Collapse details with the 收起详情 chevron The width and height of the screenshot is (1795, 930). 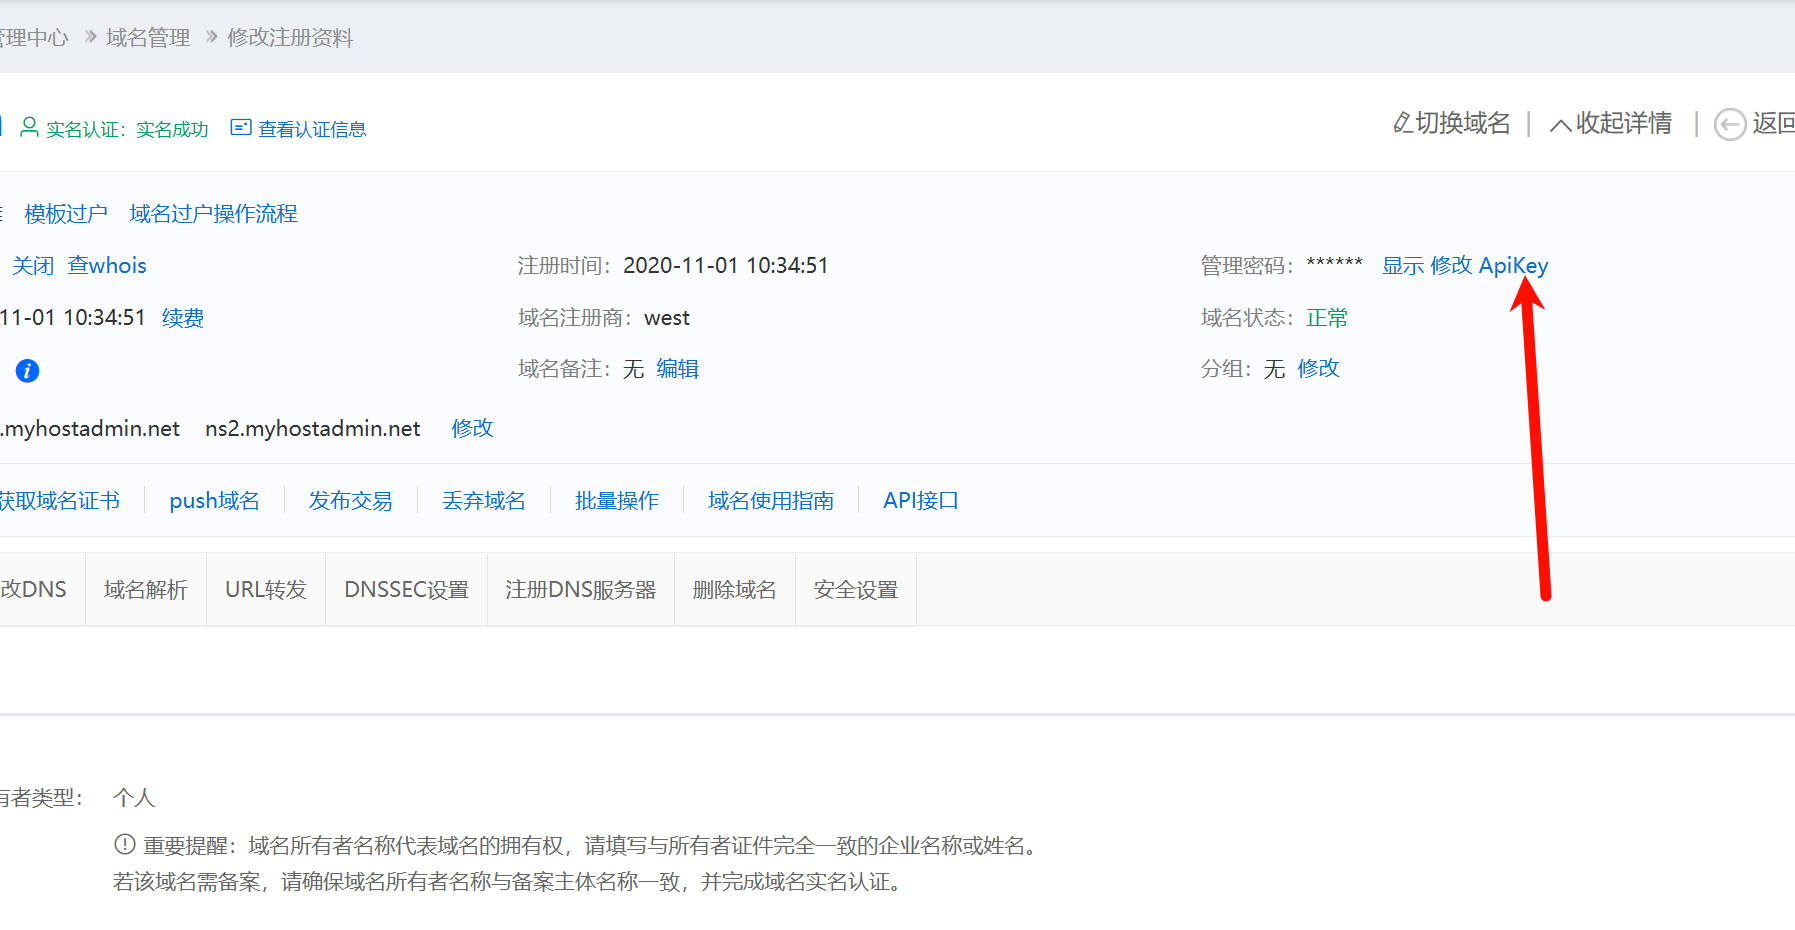point(1560,125)
